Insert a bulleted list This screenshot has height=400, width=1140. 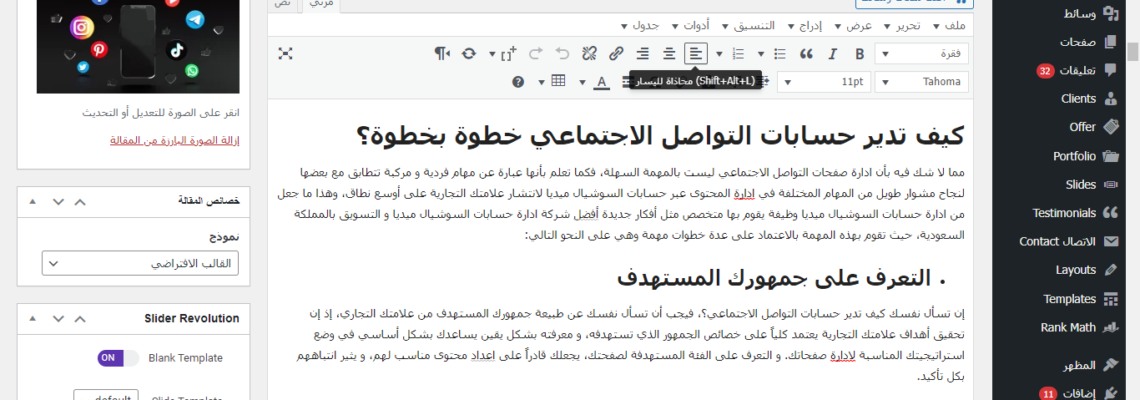click(x=779, y=53)
